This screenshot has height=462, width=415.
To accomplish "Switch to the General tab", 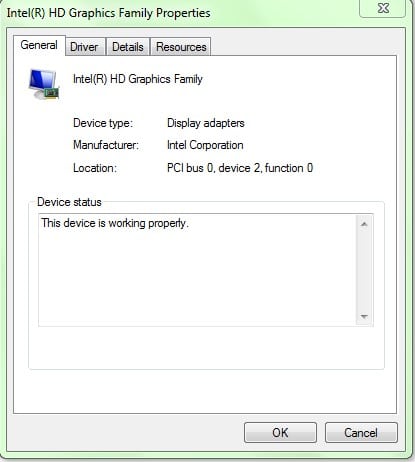I will point(39,45).
